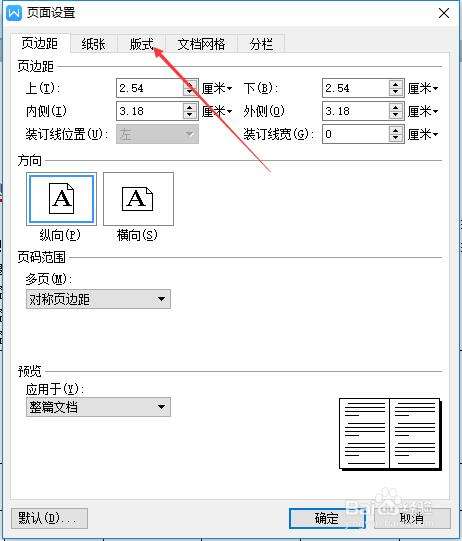Viewport: 462px width, 541px height.
Task: Open the unit dropdown for 装订线宽(G)
Action: pyautogui.click(x=423, y=134)
